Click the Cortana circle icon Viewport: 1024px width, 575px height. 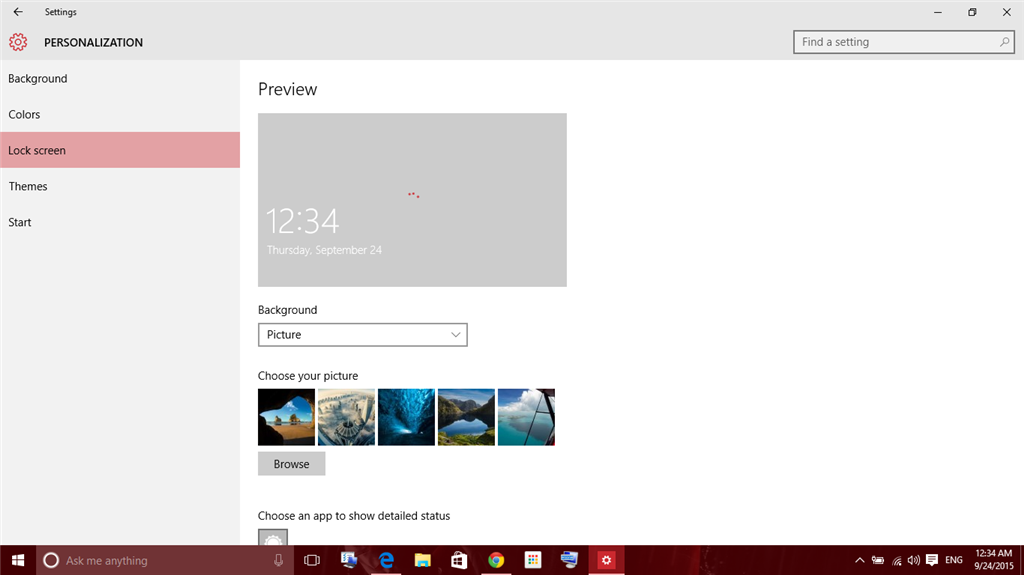[51, 560]
